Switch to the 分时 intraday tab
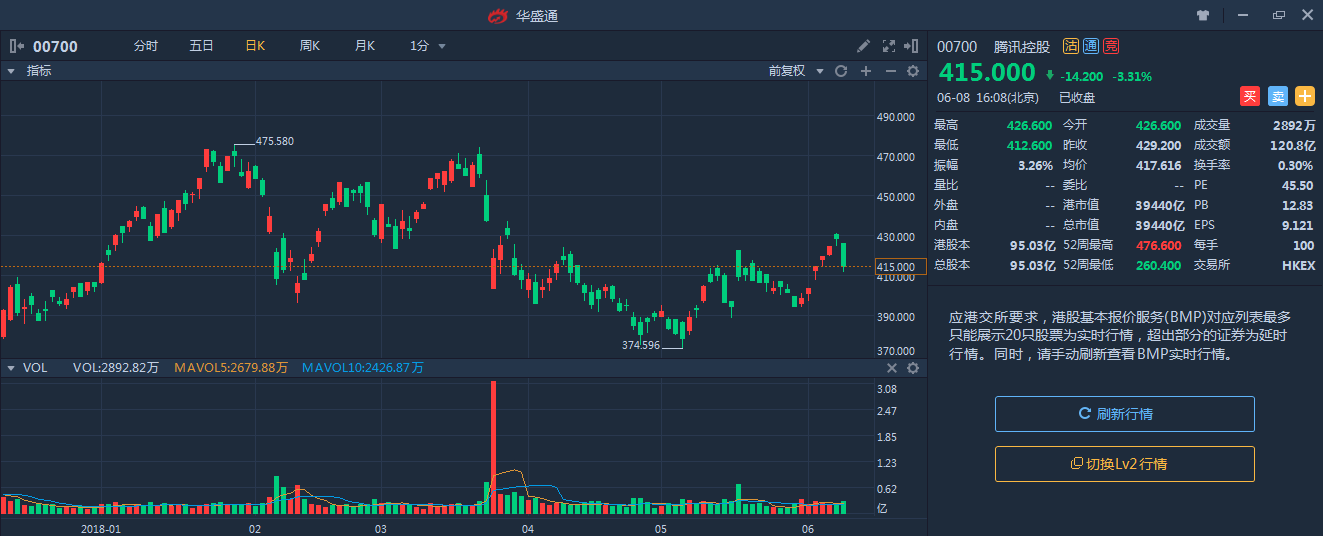 tap(145, 46)
